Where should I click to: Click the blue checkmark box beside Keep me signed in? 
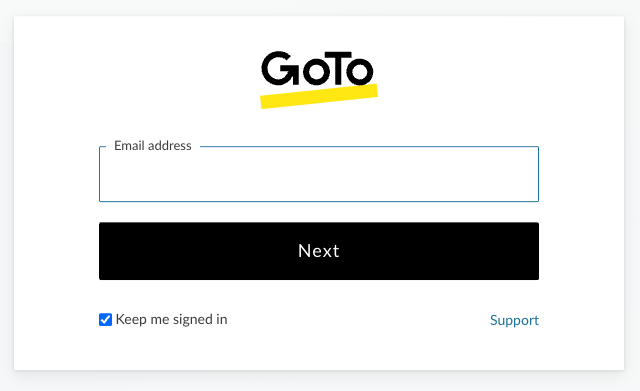pos(105,319)
